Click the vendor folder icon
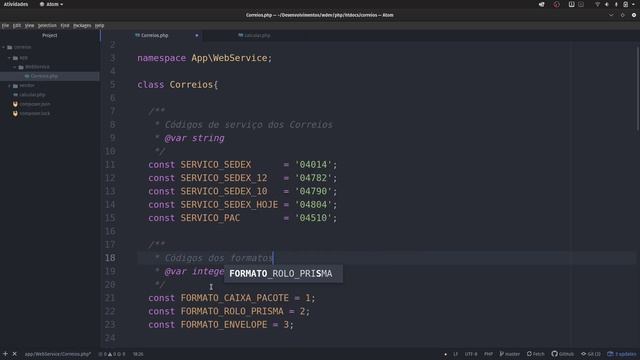Screen dimensions: 640x360 coord(15,86)
